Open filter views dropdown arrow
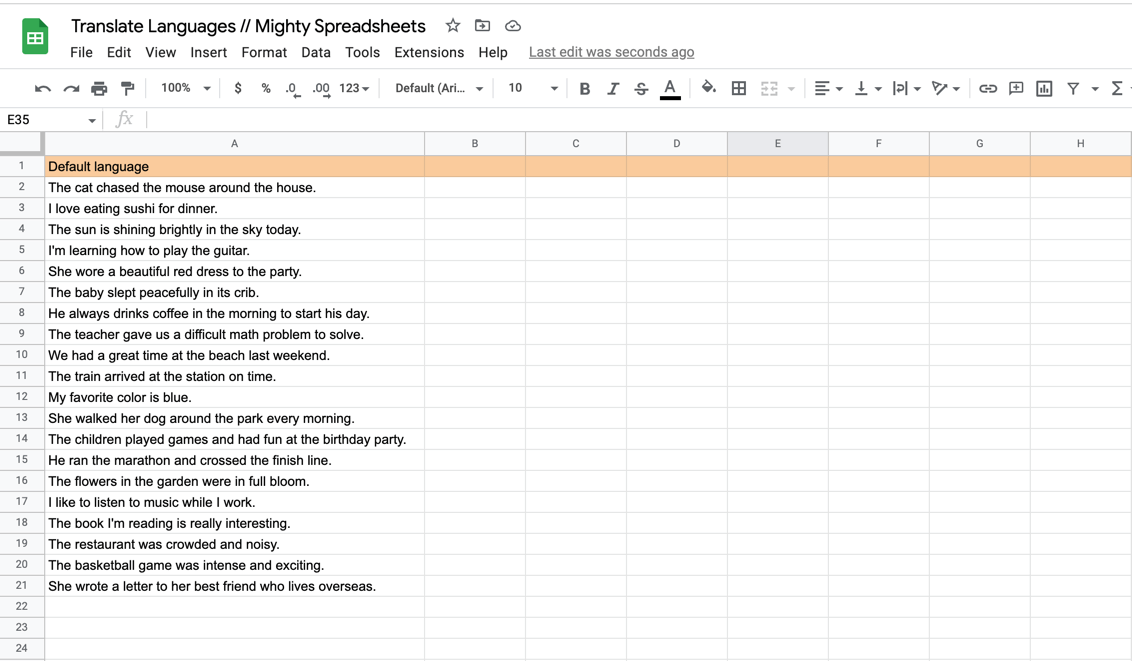1132x661 pixels. point(1095,89)
